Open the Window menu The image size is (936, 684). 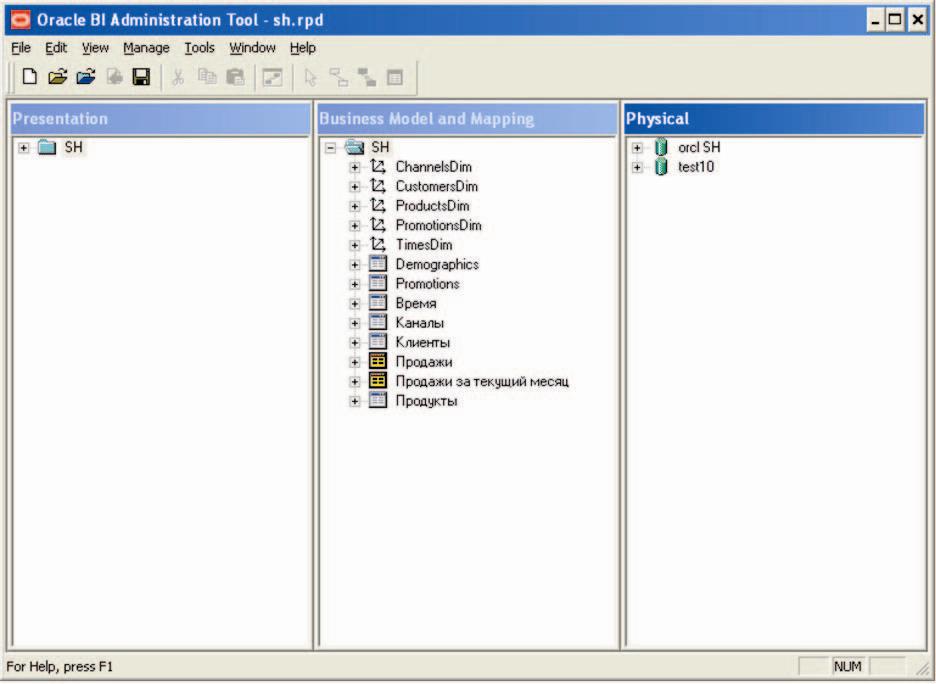[253, 48]
